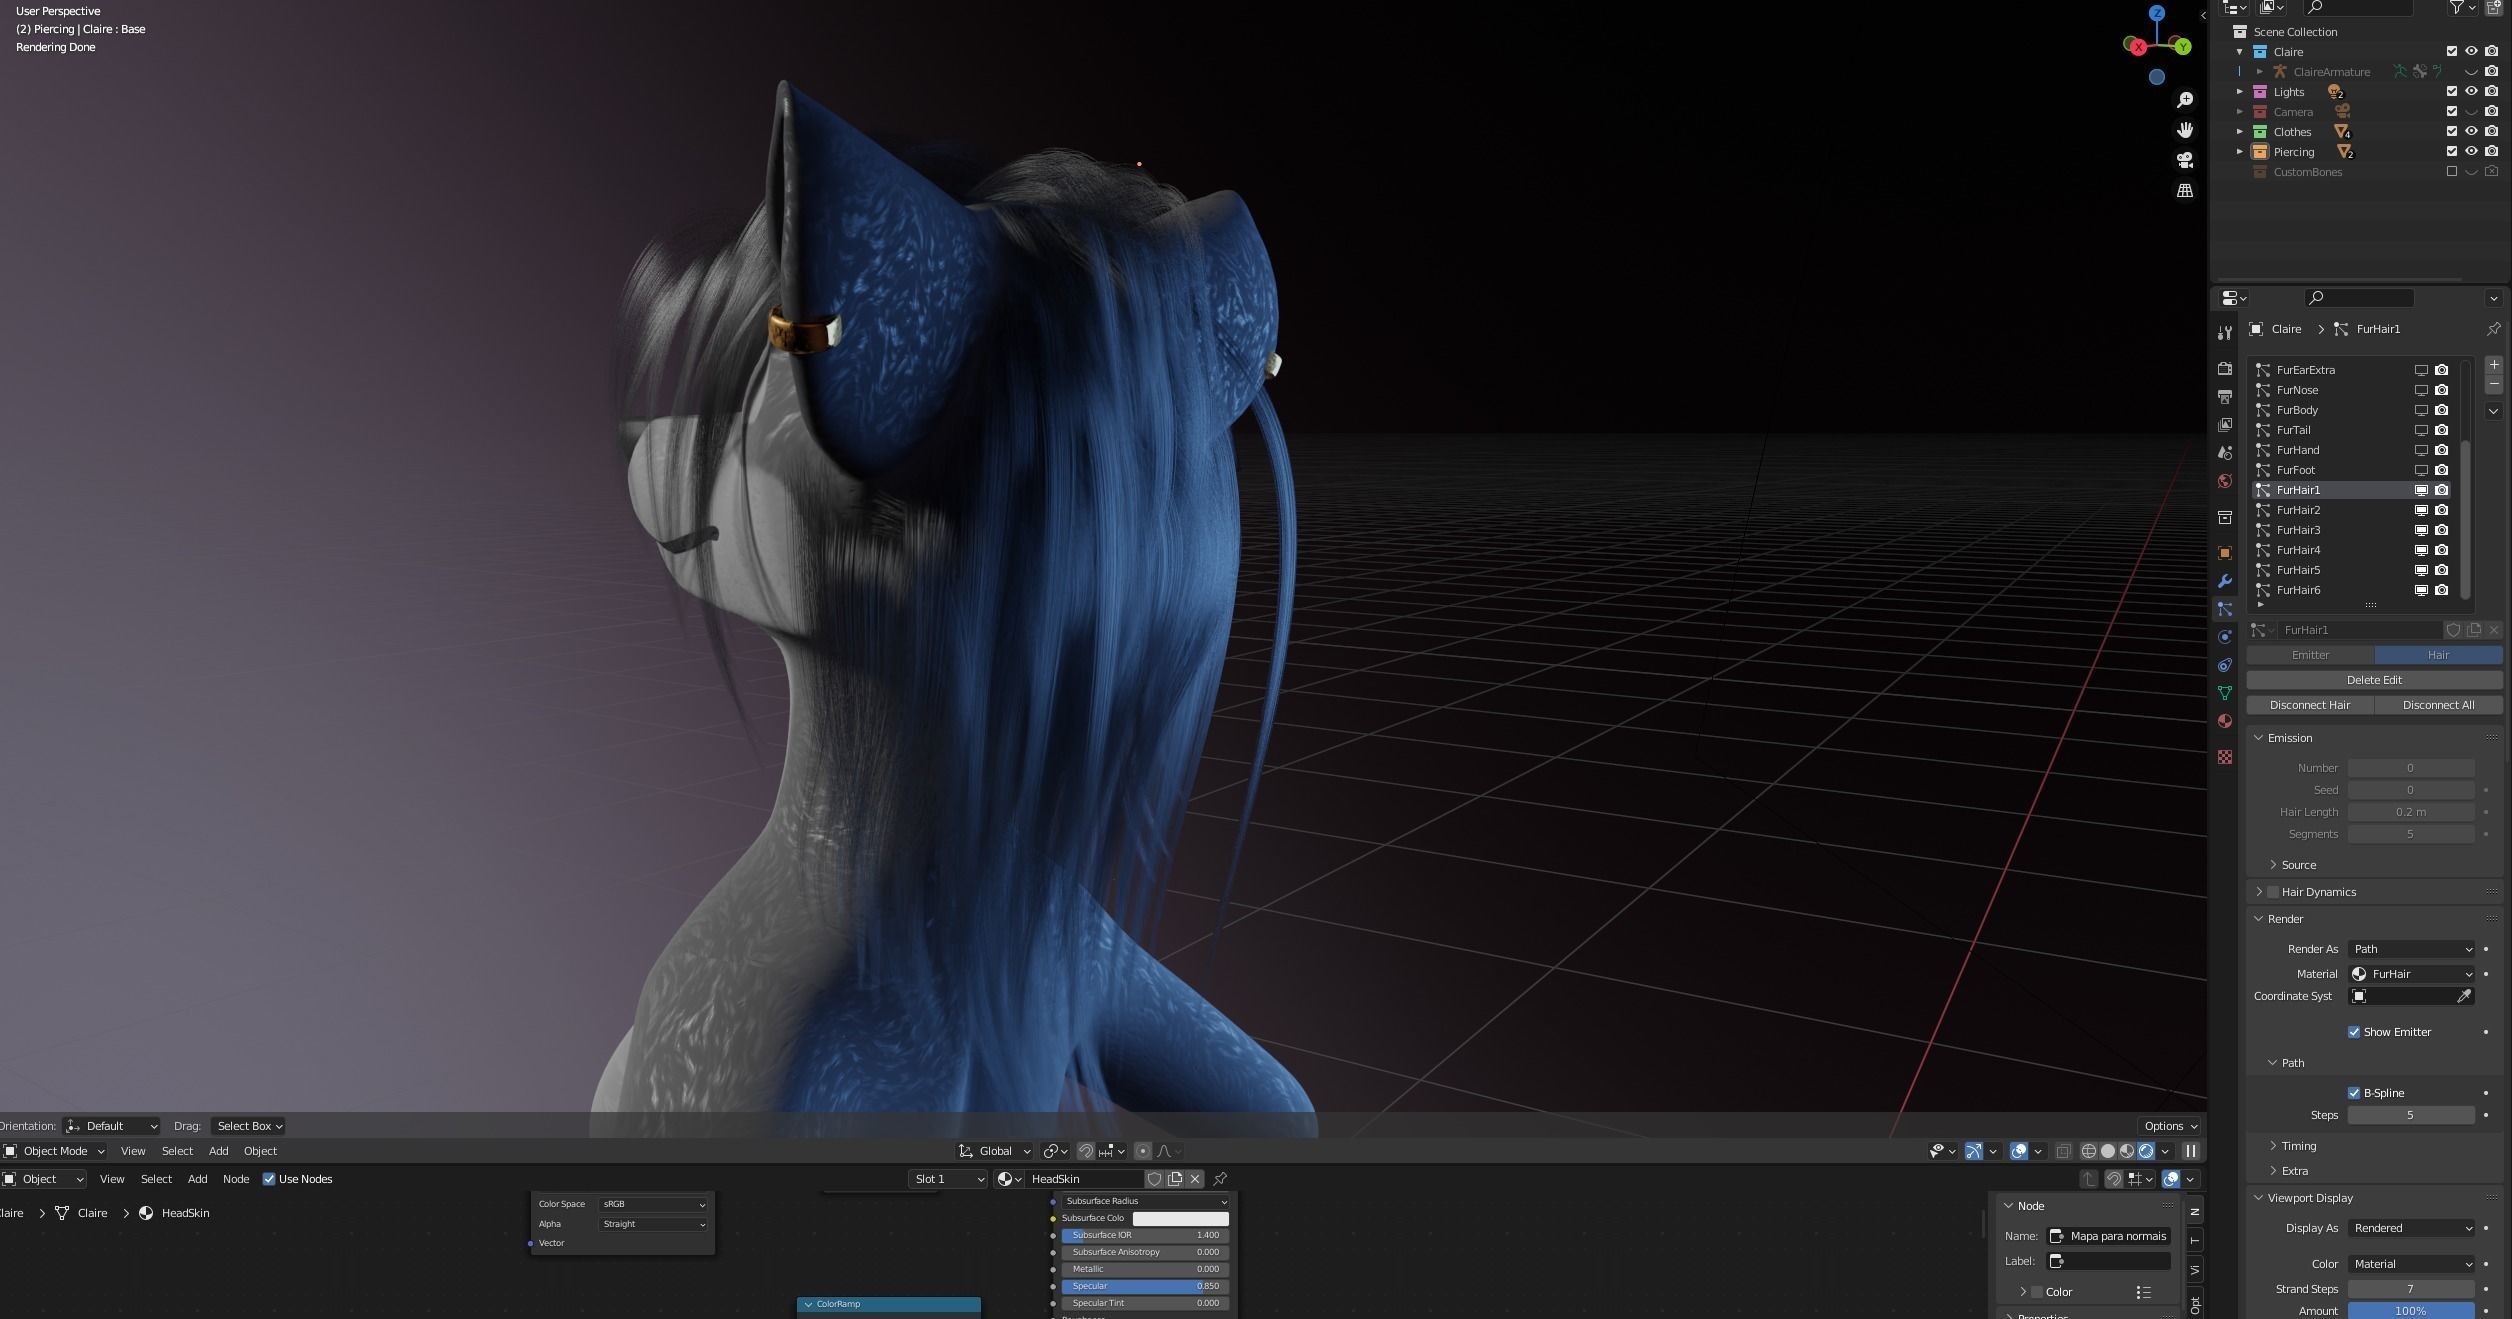Toggle B-Spline checkbox
This screenshot has height=1319, width=2512.
[x=2353, y=1093]
